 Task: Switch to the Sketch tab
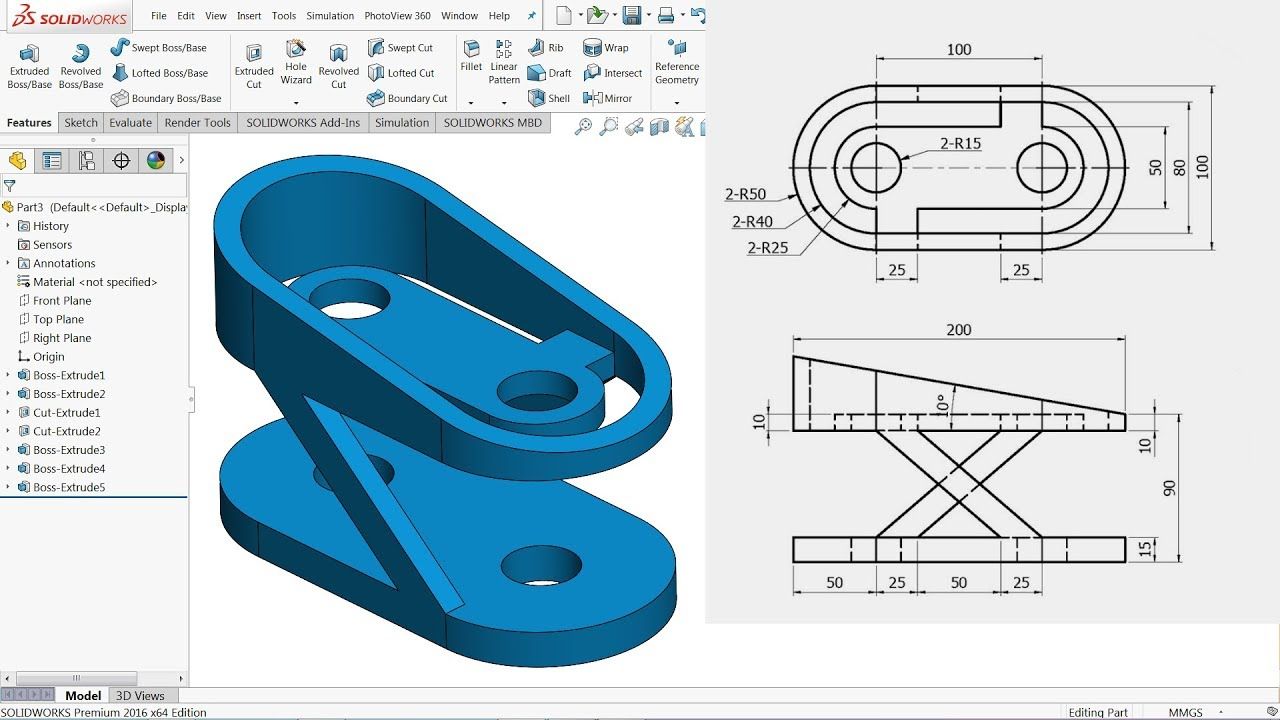click(81, 123)
